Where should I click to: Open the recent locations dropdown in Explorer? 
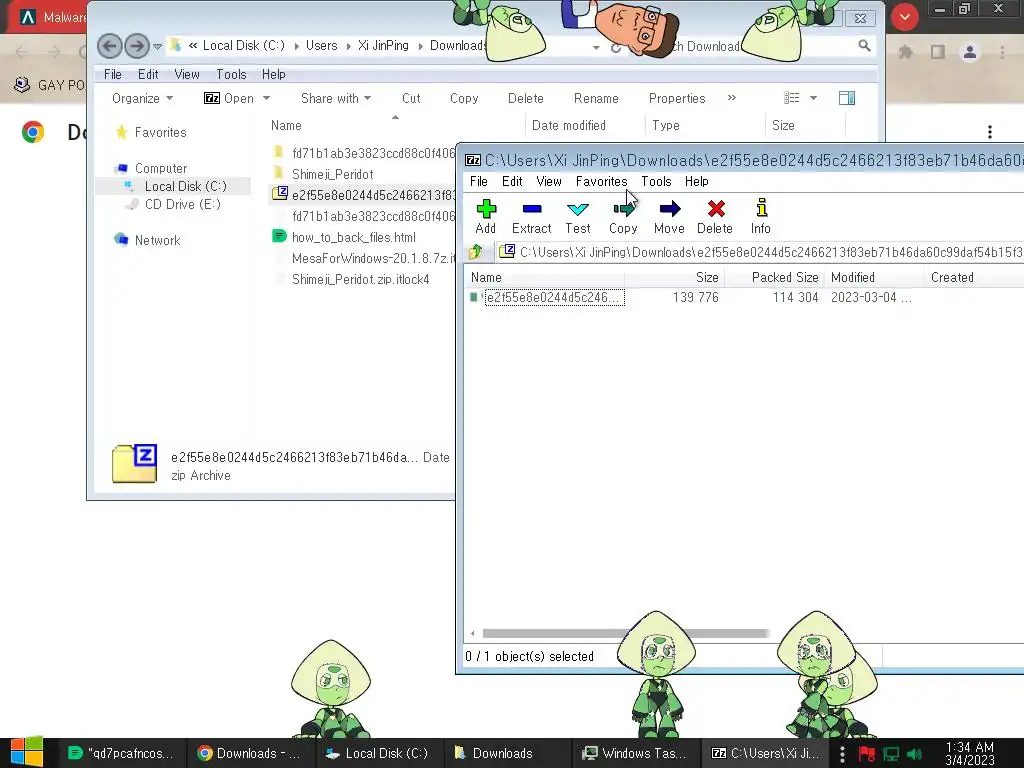157,46
